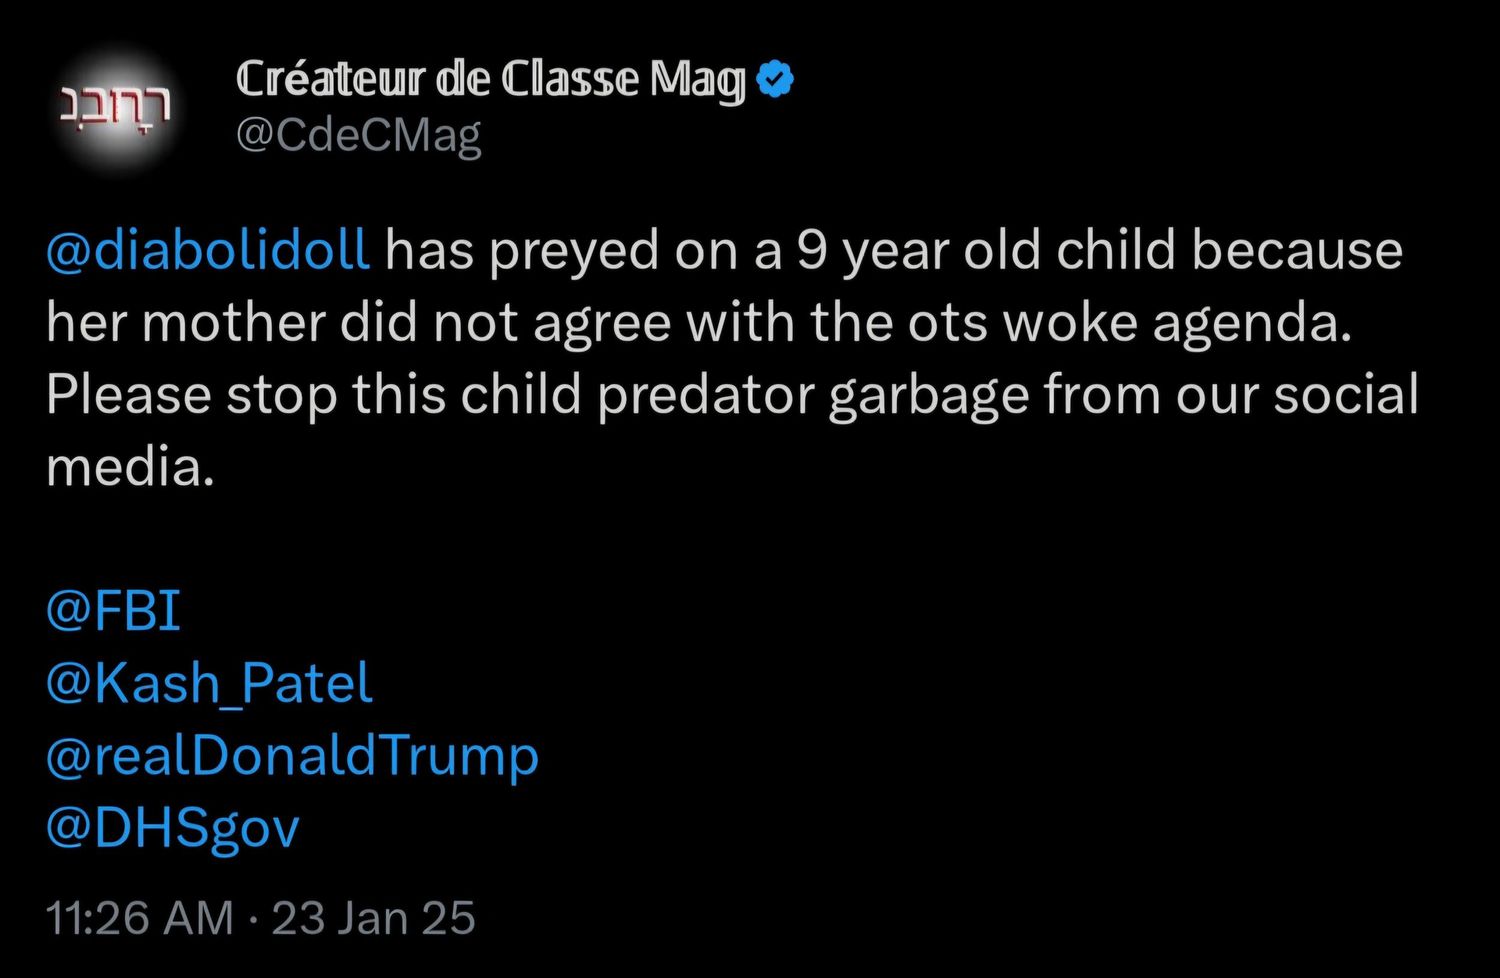
Task: Open the @diabolidoll mention
Action: click(208, 250)
